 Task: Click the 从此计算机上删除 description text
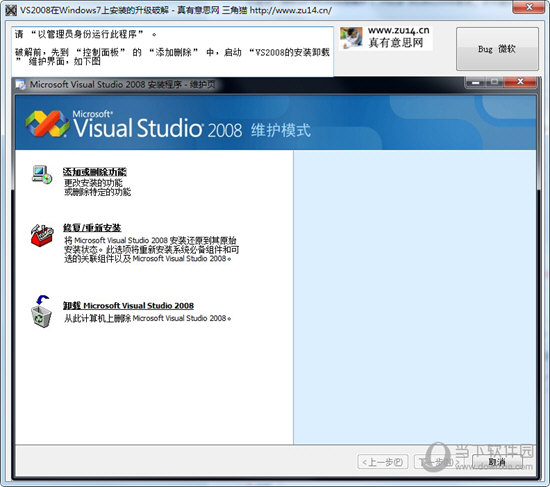pyautogui.click(x=147, y=318)
